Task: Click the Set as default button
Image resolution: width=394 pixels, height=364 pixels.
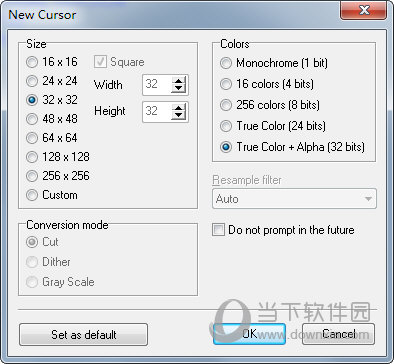Action: pyautogui.click(x=83, y=334)
